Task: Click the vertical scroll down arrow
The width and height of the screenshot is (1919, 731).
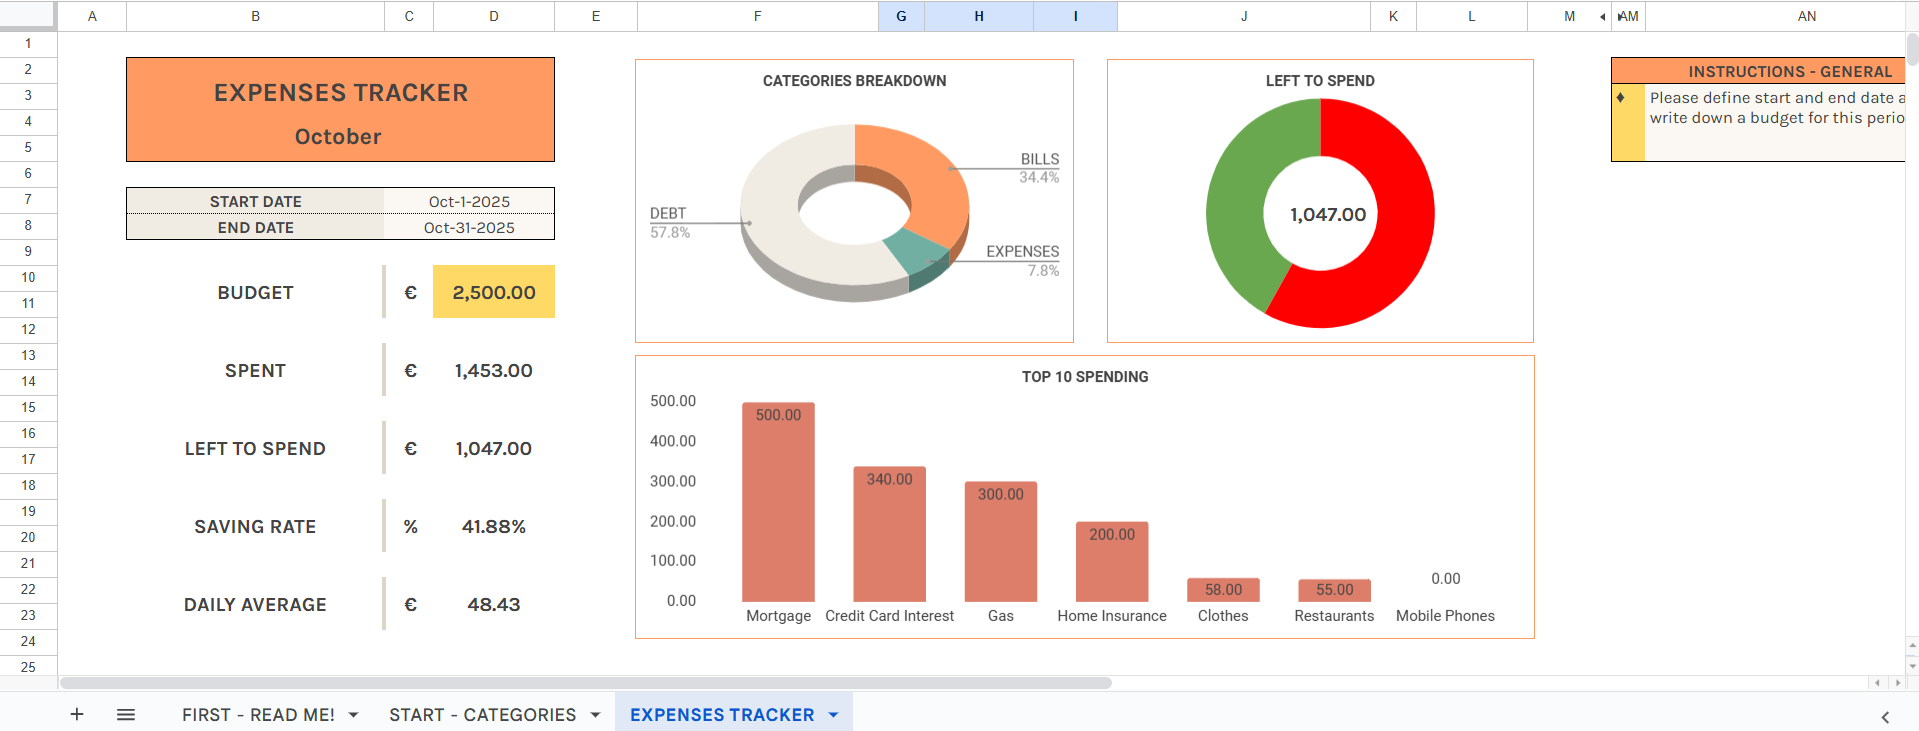Action: [x=1912, y=666]
